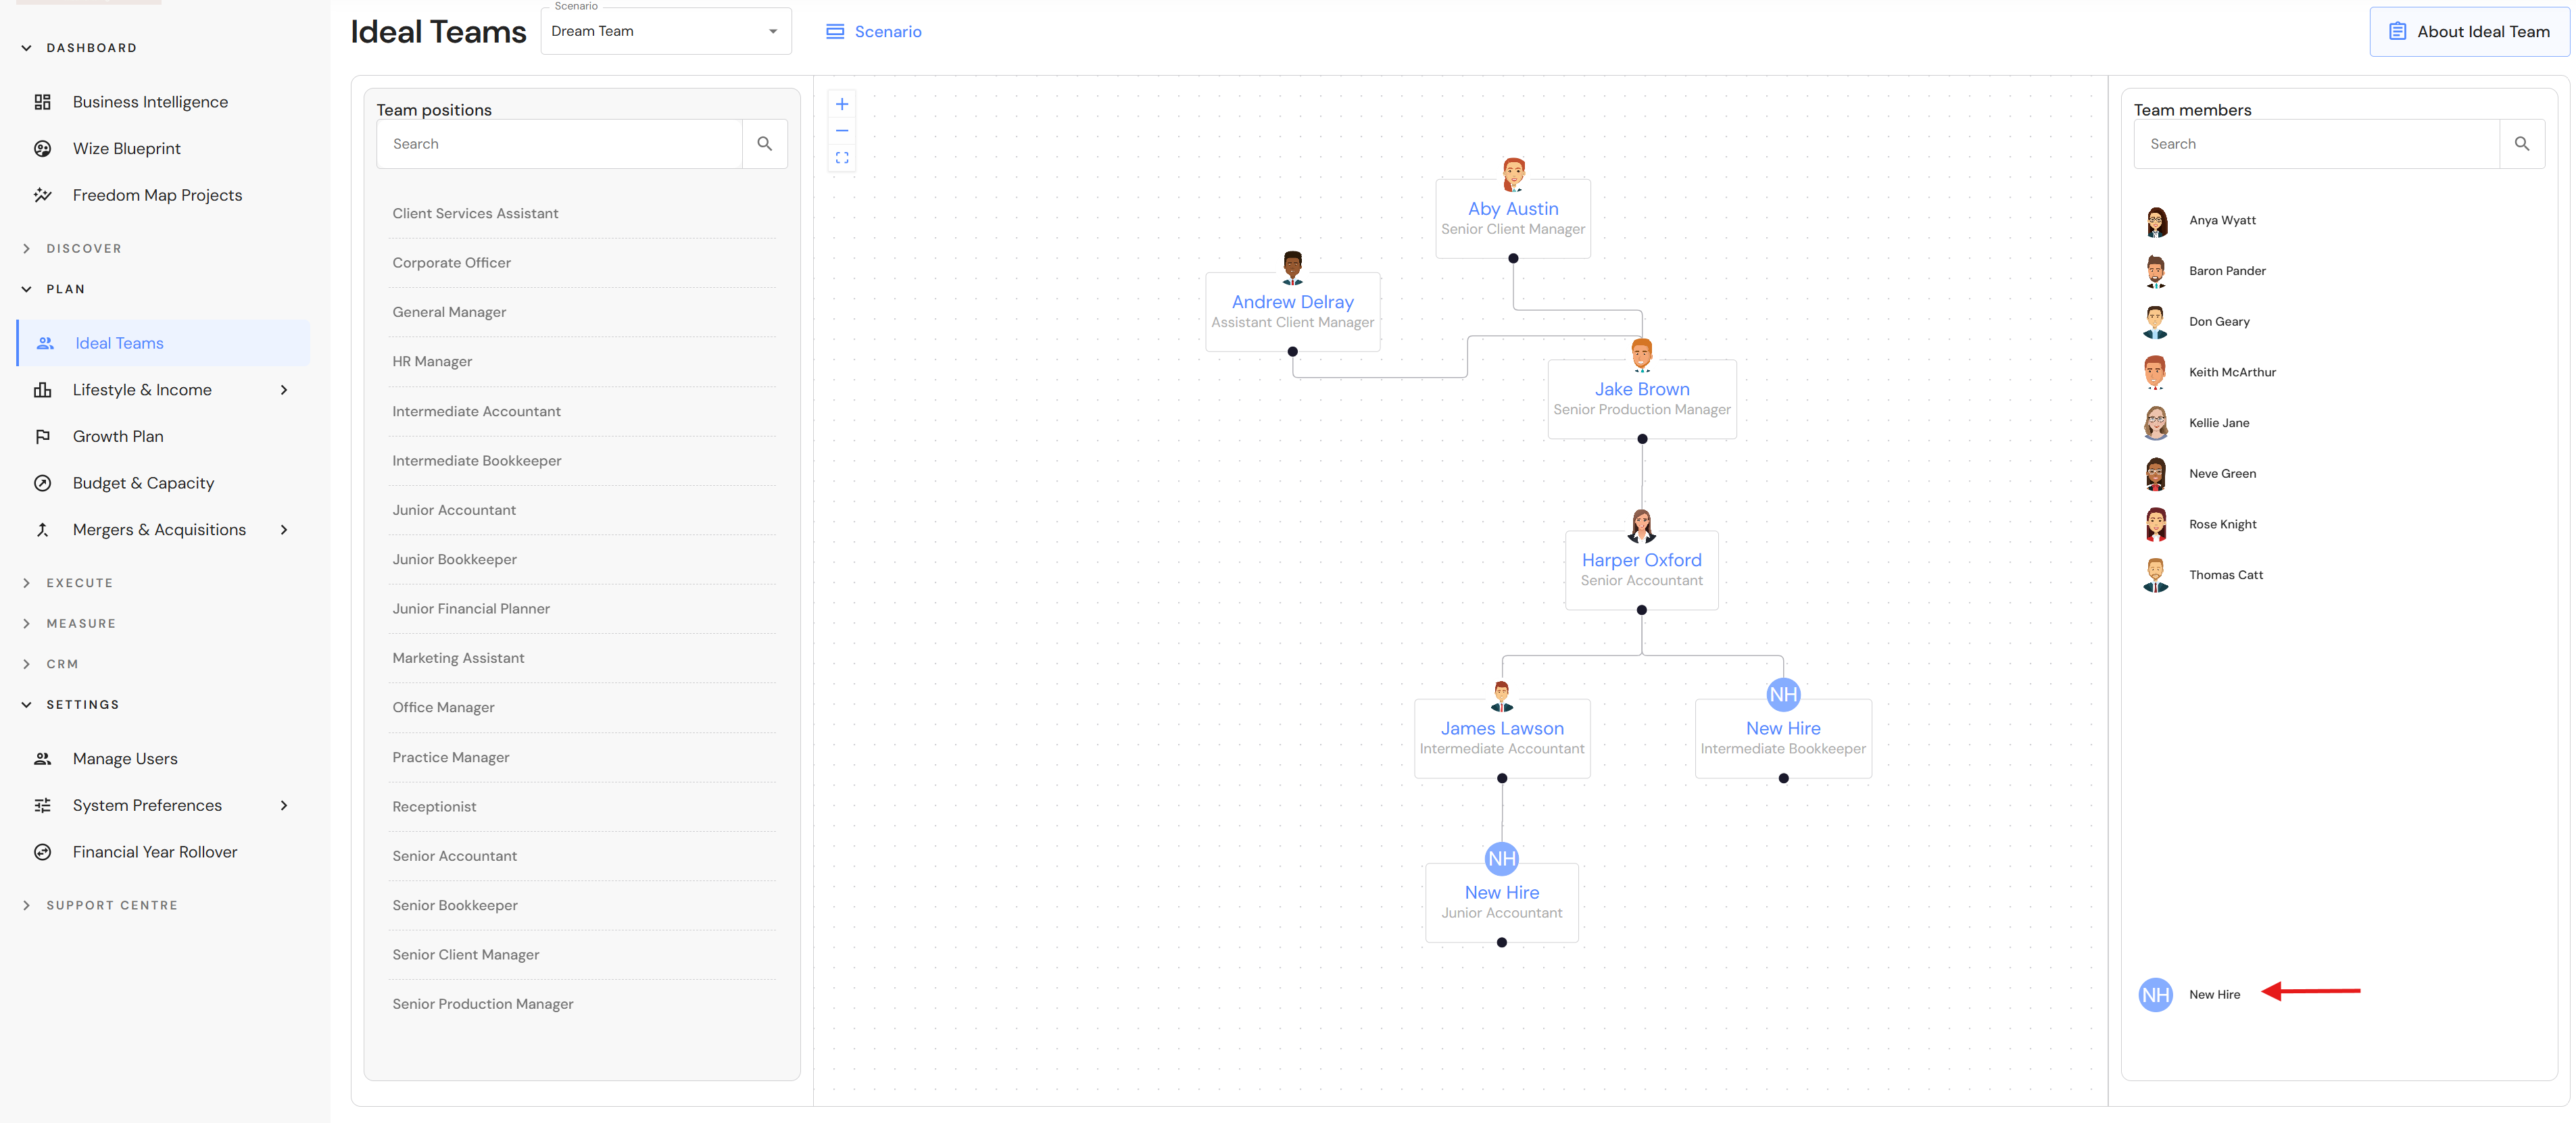Image resolution: width=2576 pixels, height=1123 pixels.
Task: Expand the Lifestyle & Income submenu
Action: tap(284, 390)
